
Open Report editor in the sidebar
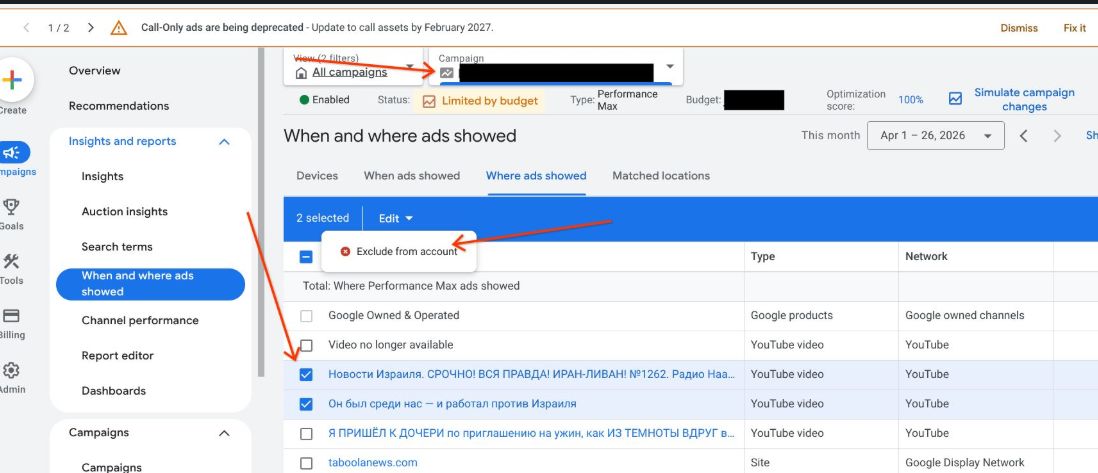(118, 355)
